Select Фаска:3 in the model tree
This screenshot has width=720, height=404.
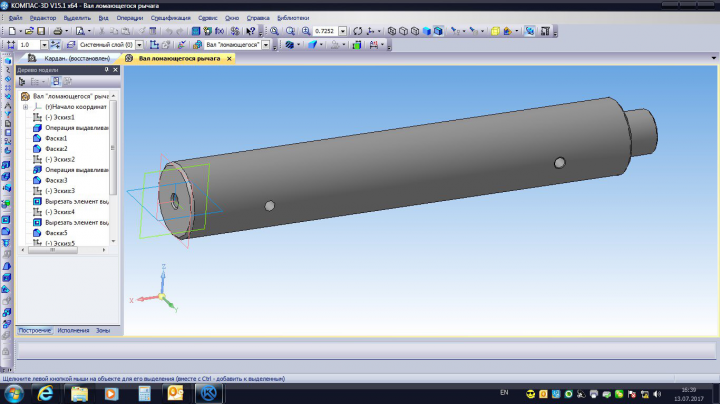pos(56,180)
